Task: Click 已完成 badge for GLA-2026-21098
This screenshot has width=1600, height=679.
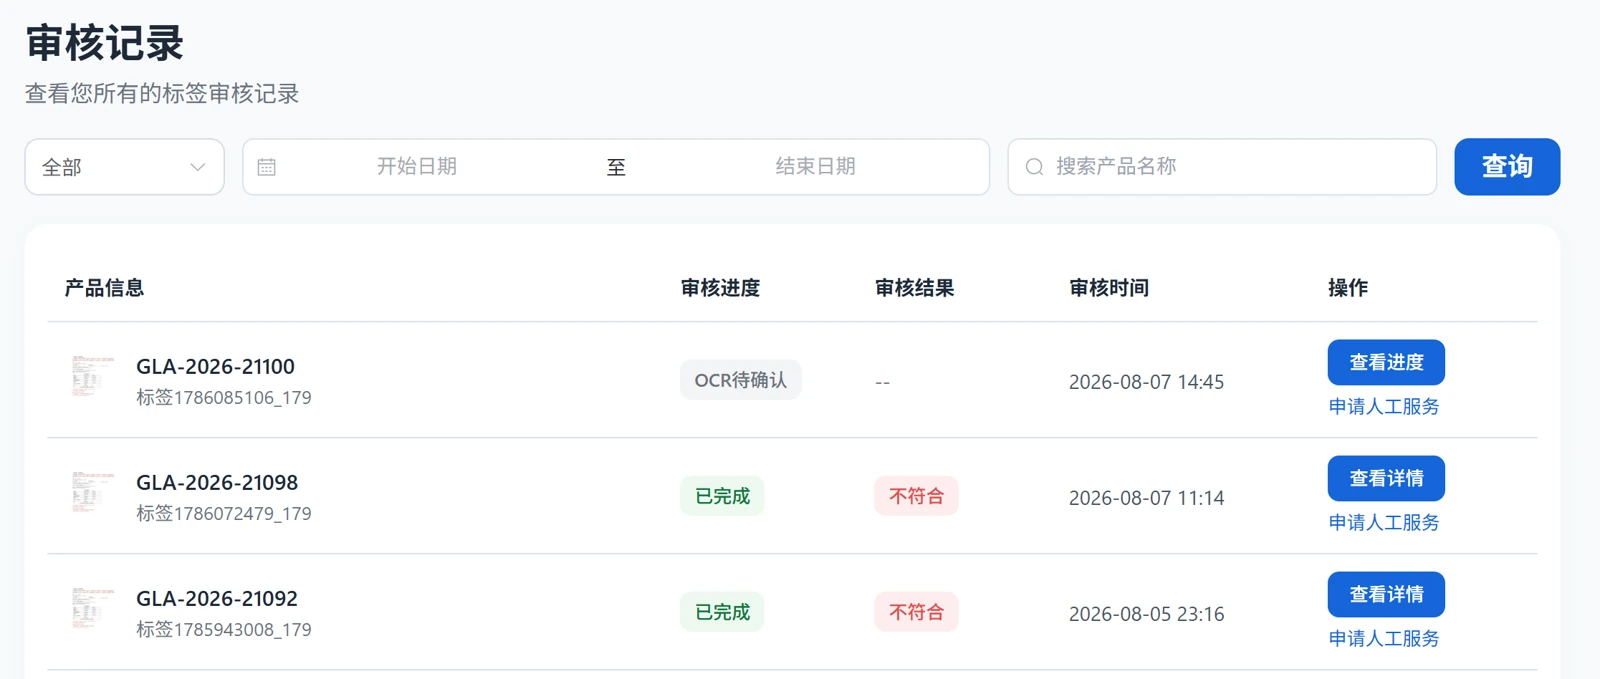Action: tap(722, 496)
